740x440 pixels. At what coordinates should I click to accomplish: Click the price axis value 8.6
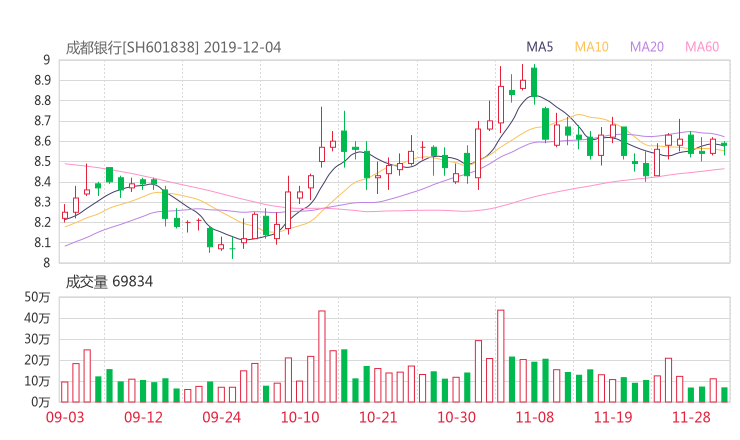tap(42, 141)
